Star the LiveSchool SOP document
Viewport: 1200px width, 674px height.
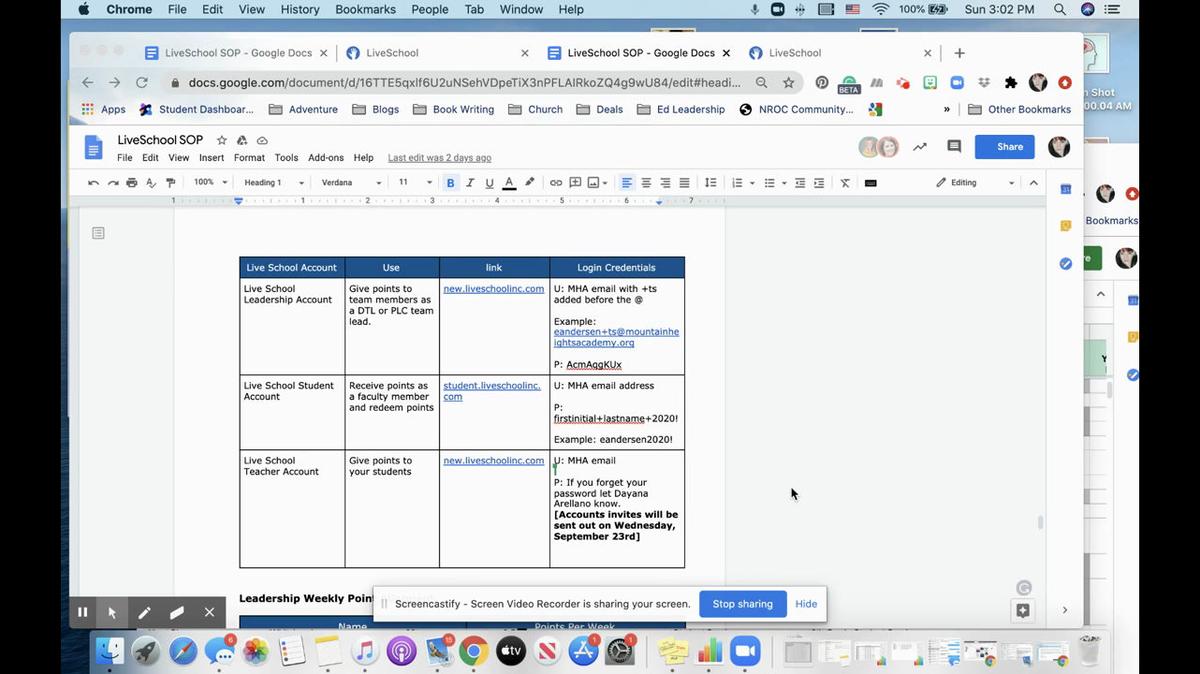[222, 140]
